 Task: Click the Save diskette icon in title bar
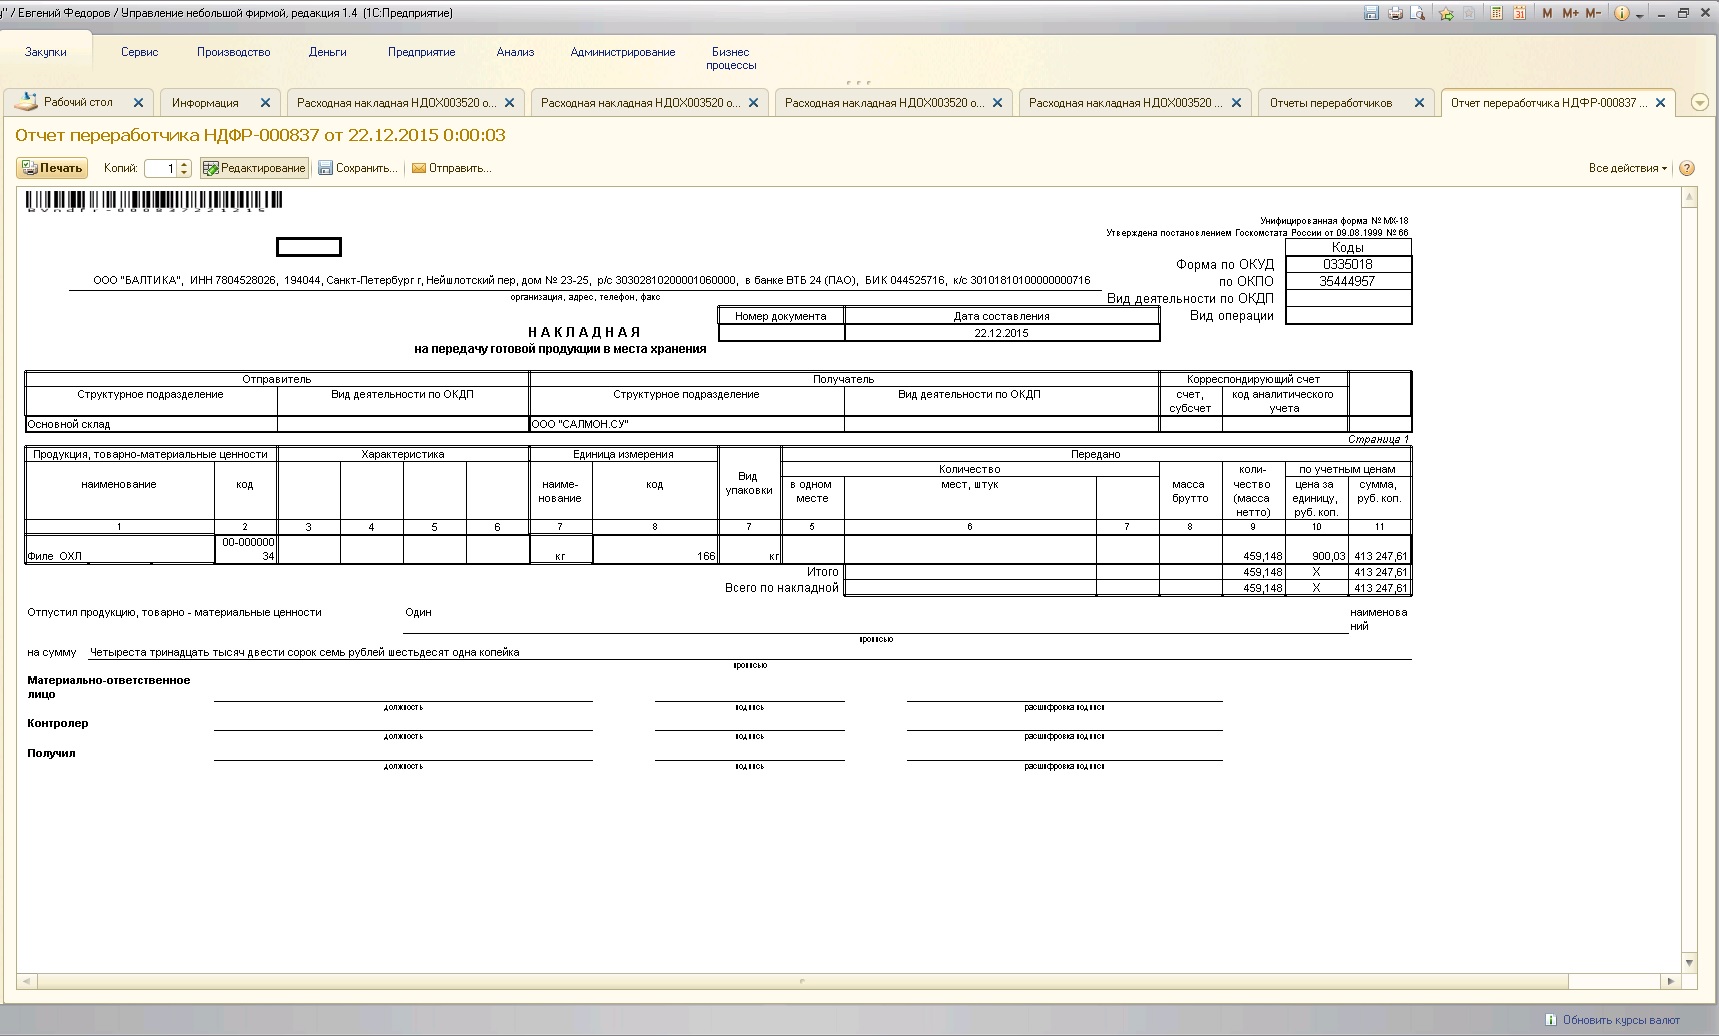click(x=1371, y=13)
